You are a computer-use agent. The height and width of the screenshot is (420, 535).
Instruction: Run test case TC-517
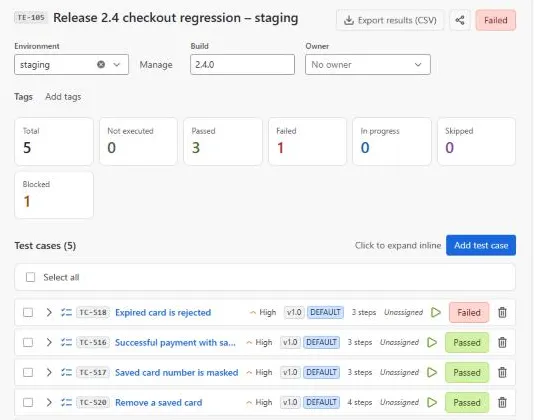click(x=432, y=372)
